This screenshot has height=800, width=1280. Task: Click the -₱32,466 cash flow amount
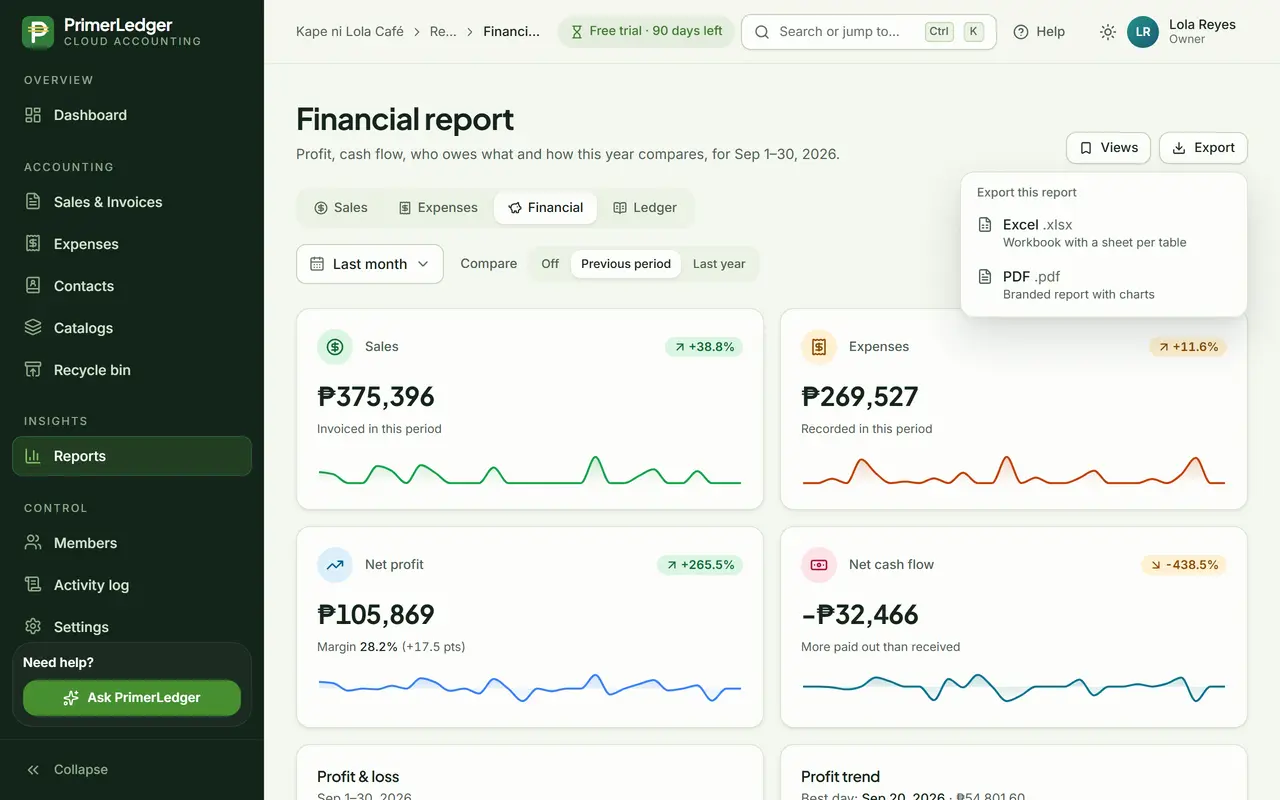(860, 615)
